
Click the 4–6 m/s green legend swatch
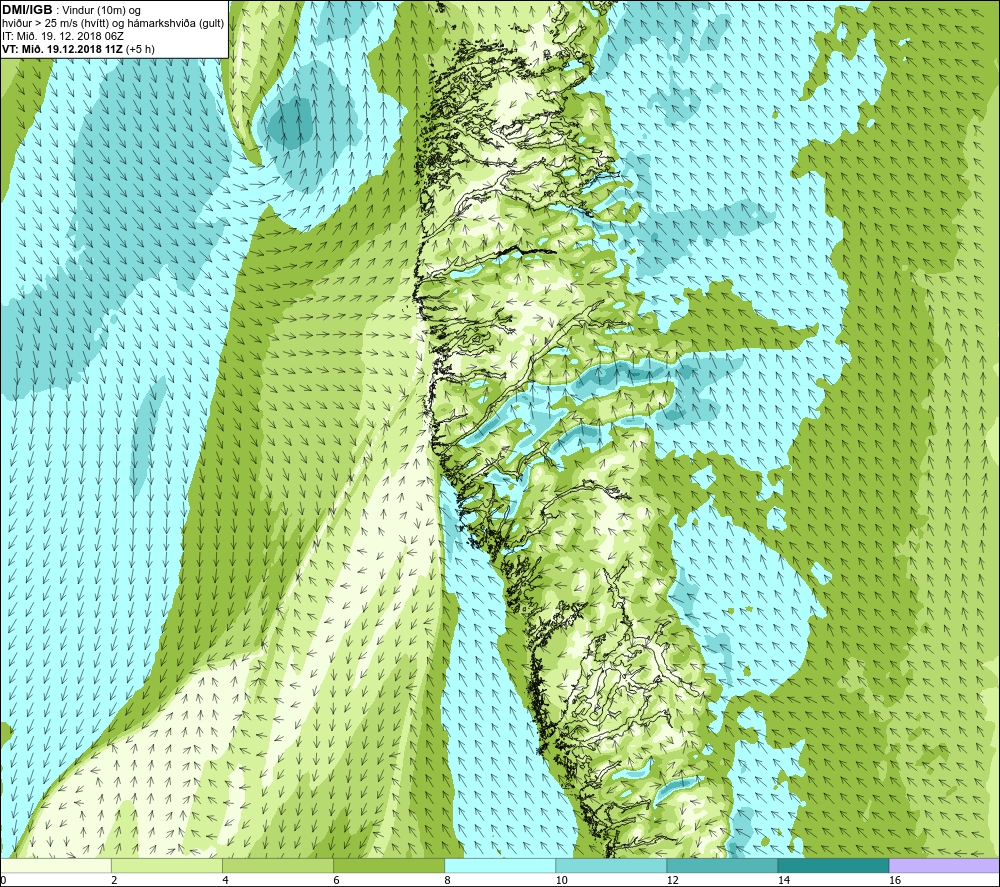(x=278, y=865)
